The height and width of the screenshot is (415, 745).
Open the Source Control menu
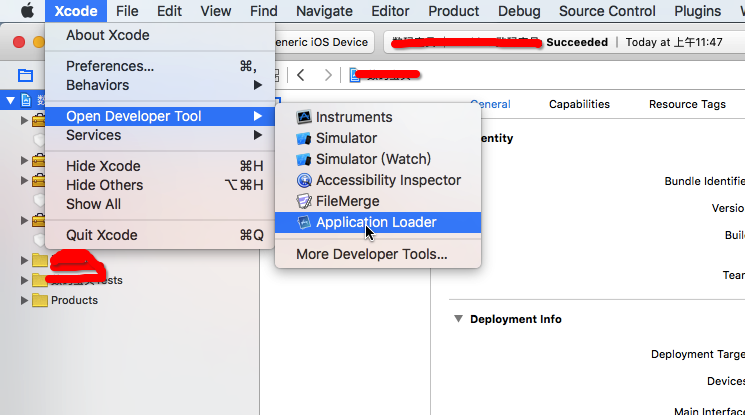(607, 11)
